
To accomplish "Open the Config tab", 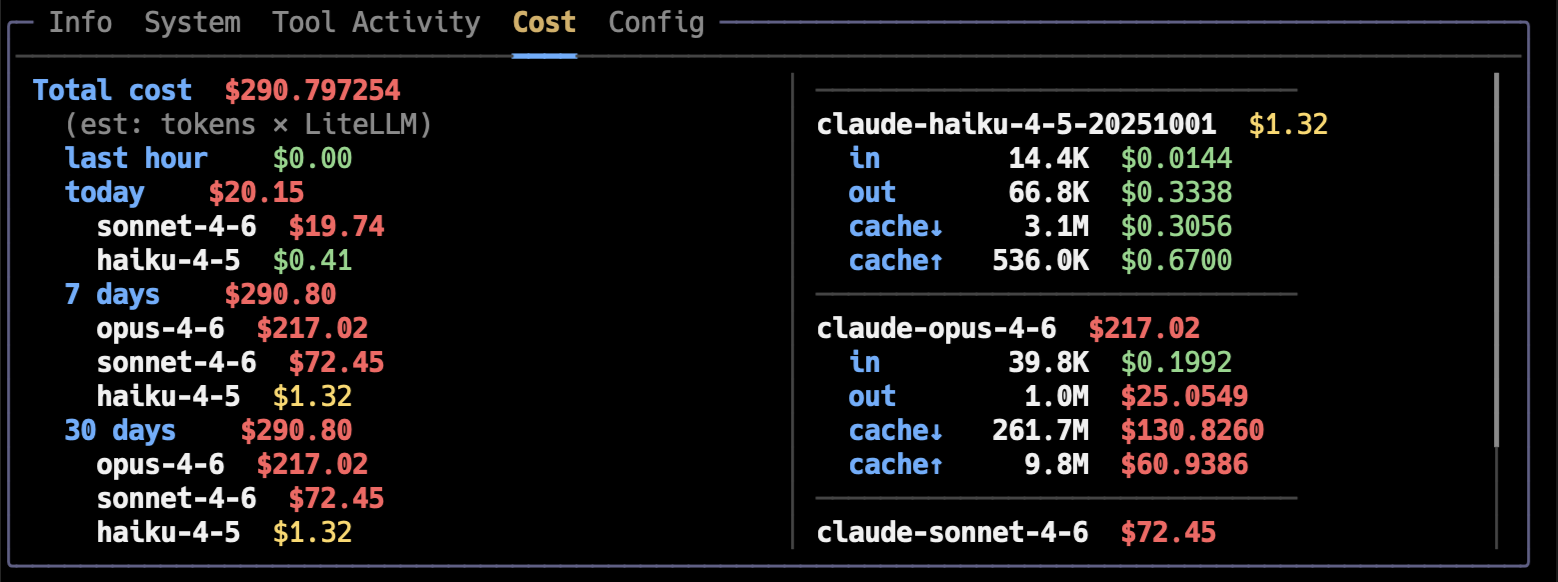I will 655,22.
